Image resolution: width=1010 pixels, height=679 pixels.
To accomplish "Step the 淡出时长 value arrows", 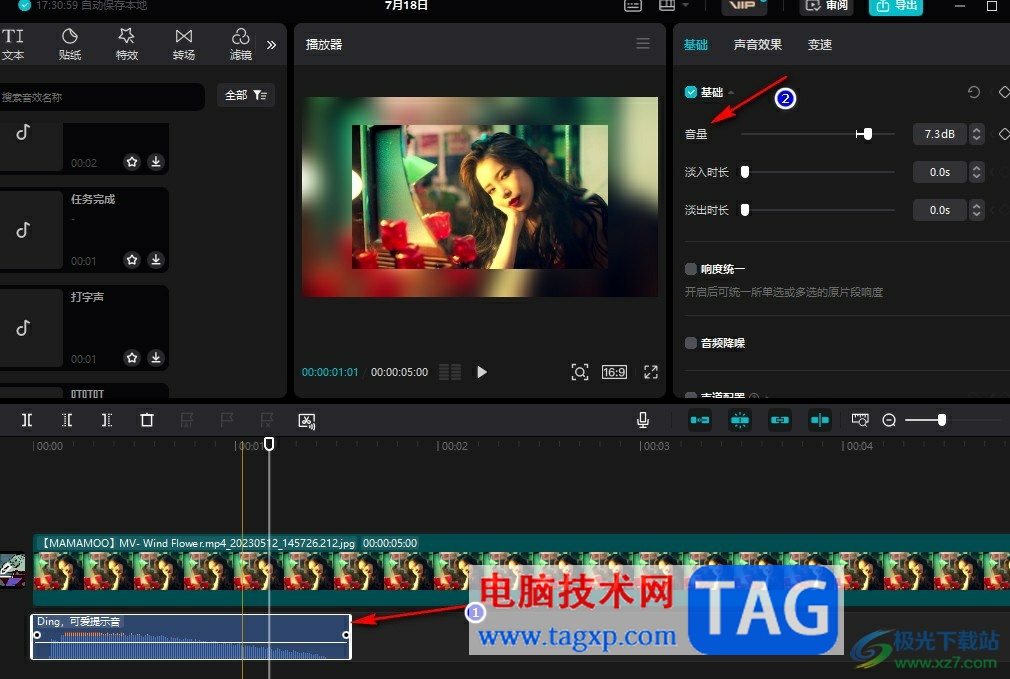I will [977, 210].
